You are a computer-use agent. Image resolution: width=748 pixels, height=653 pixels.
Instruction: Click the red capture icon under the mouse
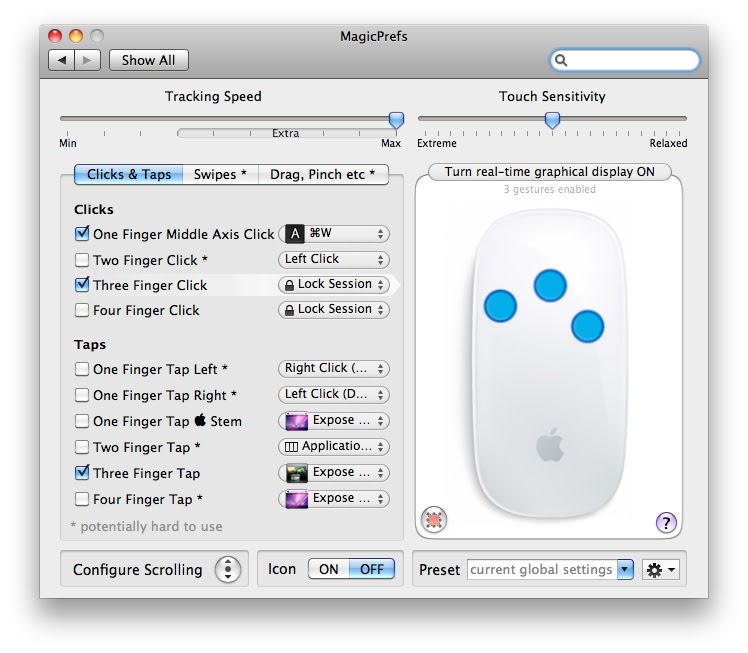click(x=434, y=519)
